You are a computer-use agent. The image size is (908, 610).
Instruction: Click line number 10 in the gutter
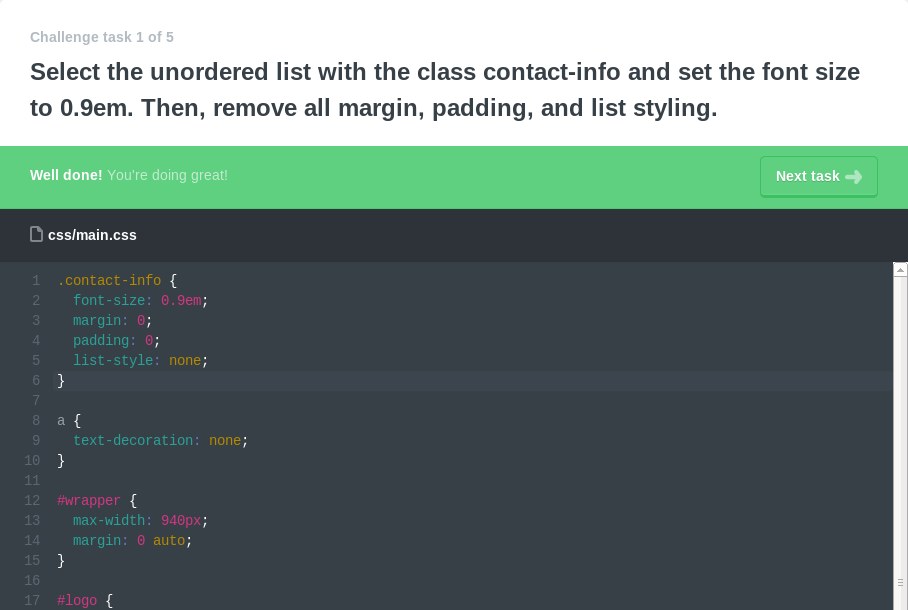coord(32,461)
